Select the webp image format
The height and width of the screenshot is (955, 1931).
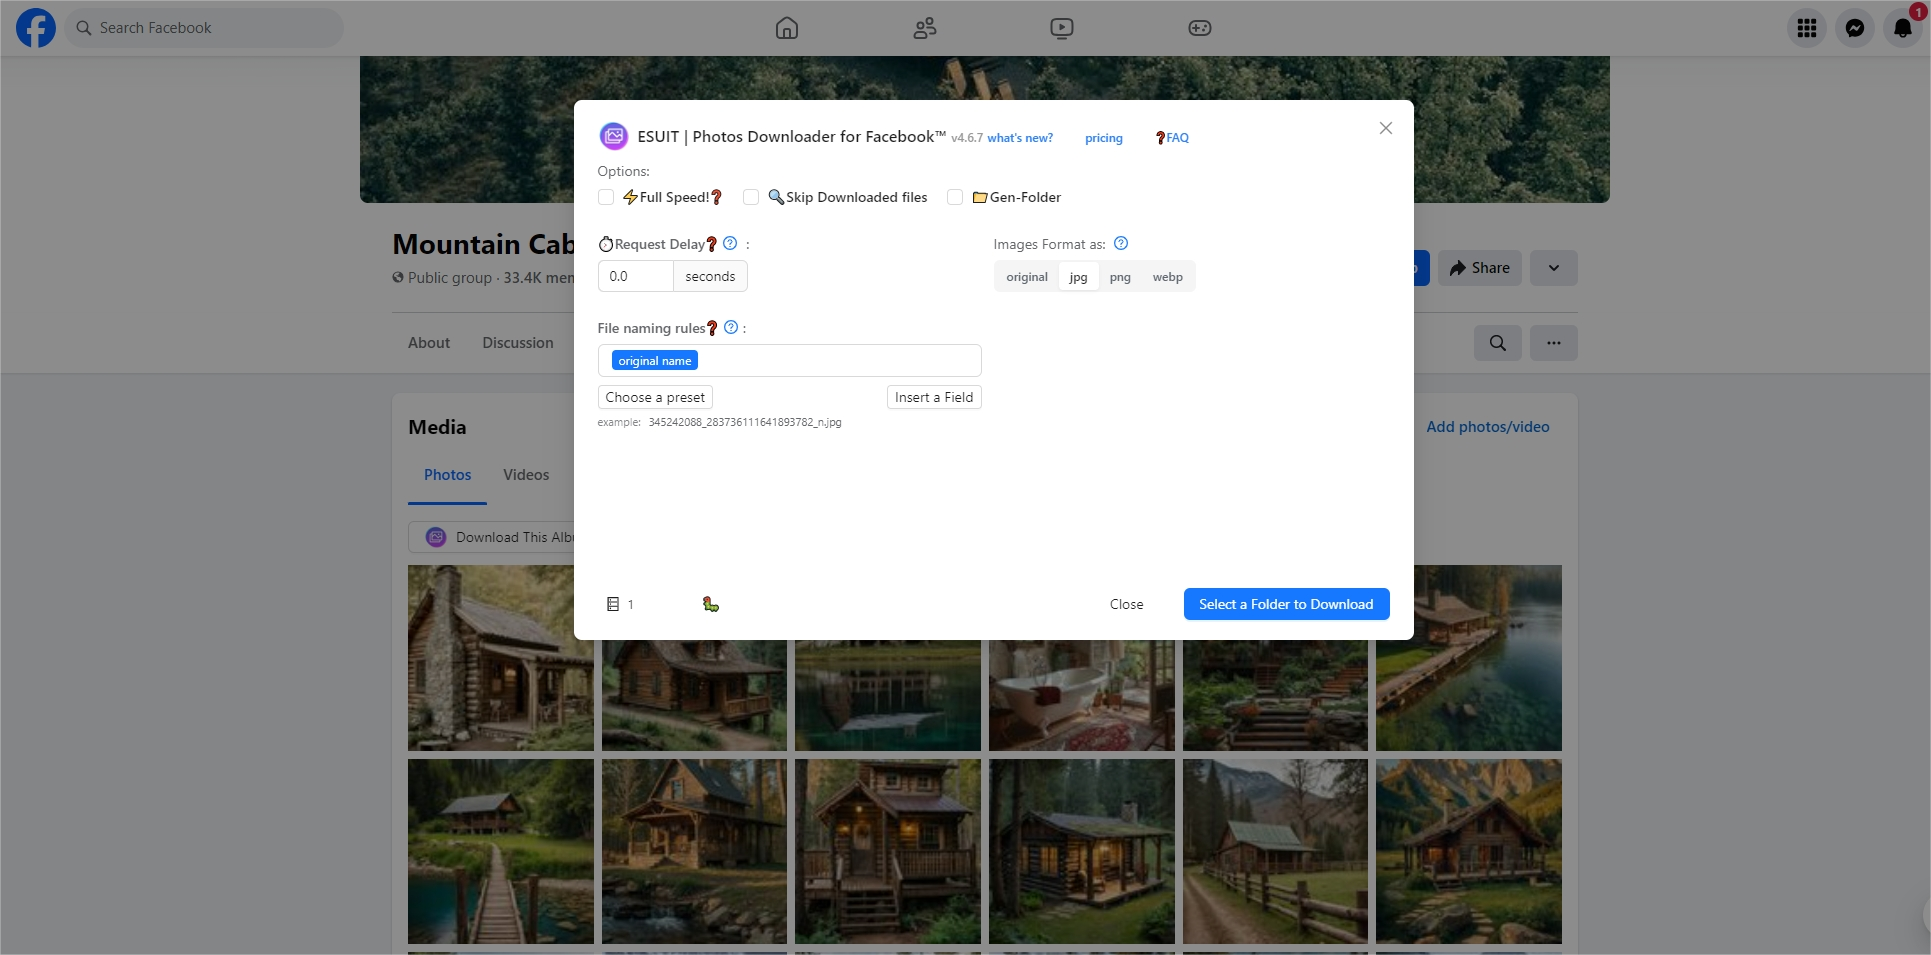(x=1167, y=277)
